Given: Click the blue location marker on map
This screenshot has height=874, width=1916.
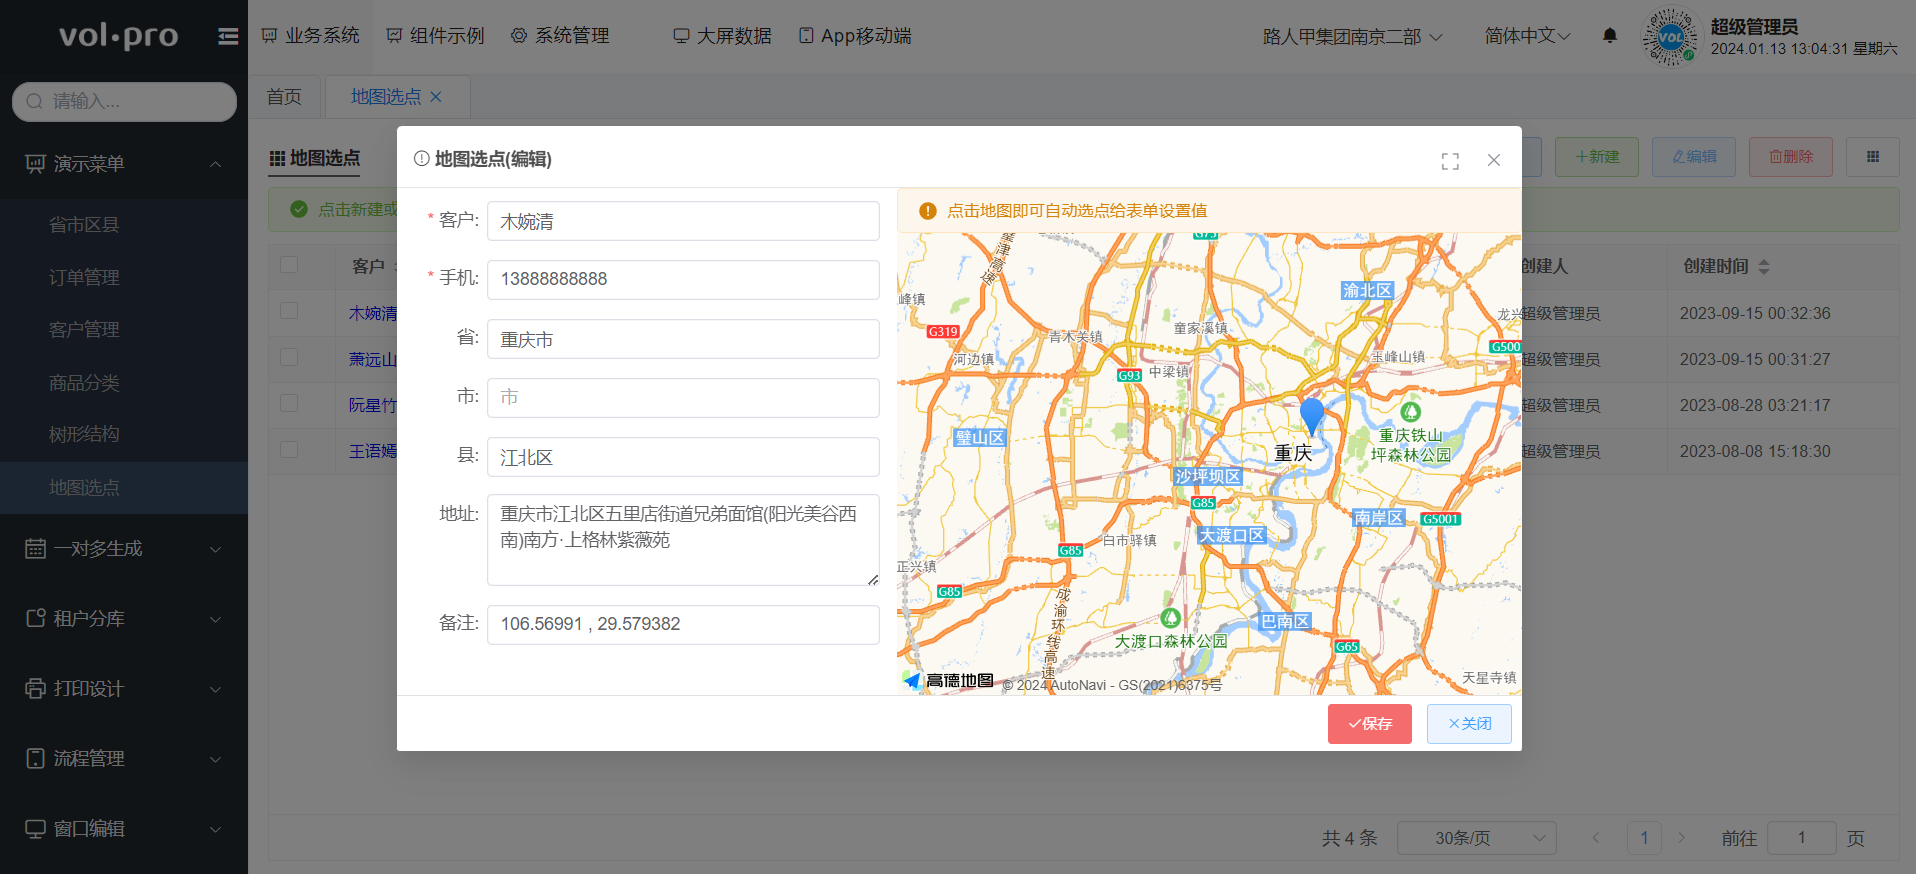Looking at the screenshot, I should tap(1312, 416).
